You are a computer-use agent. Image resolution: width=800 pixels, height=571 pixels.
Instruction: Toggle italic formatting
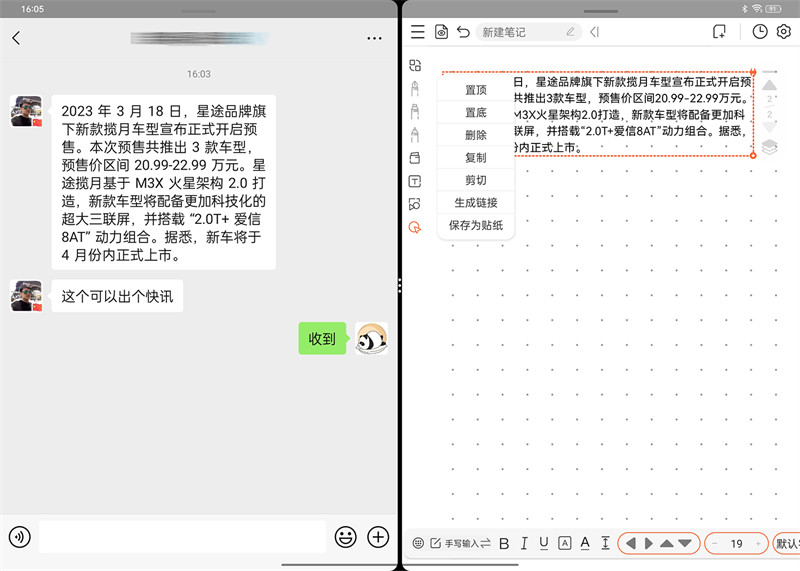(524, 543)
